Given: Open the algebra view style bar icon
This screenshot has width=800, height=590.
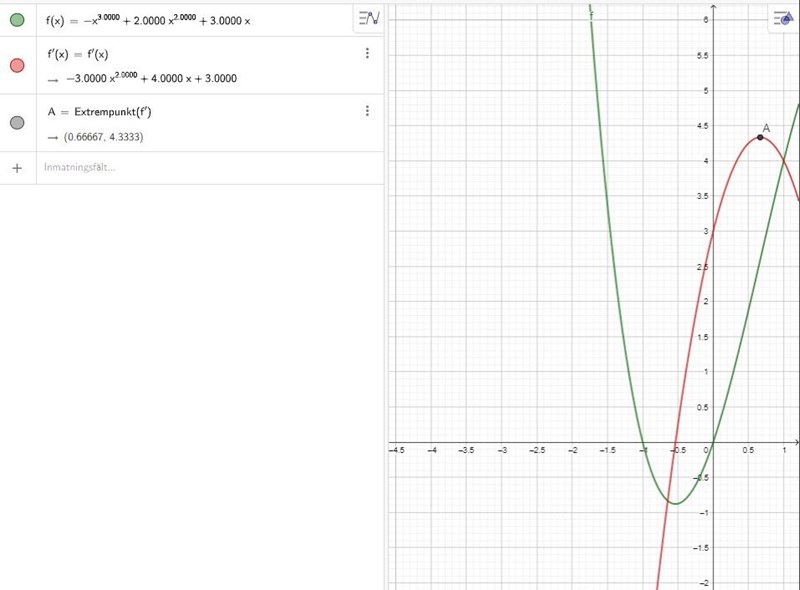Looking at the screenshot, I should pyautogui.click(x=368, y=18).
